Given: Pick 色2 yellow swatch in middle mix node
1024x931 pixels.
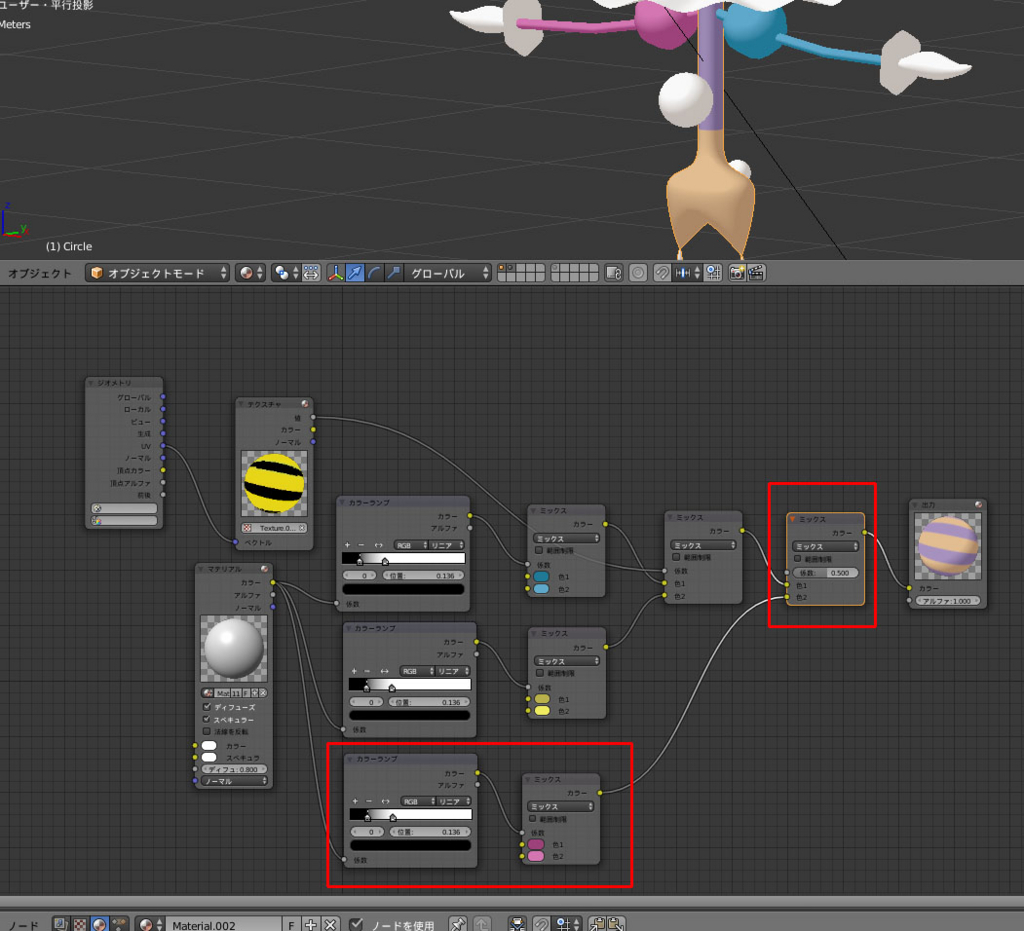Looking at the screenshot, I should (543, 711).
